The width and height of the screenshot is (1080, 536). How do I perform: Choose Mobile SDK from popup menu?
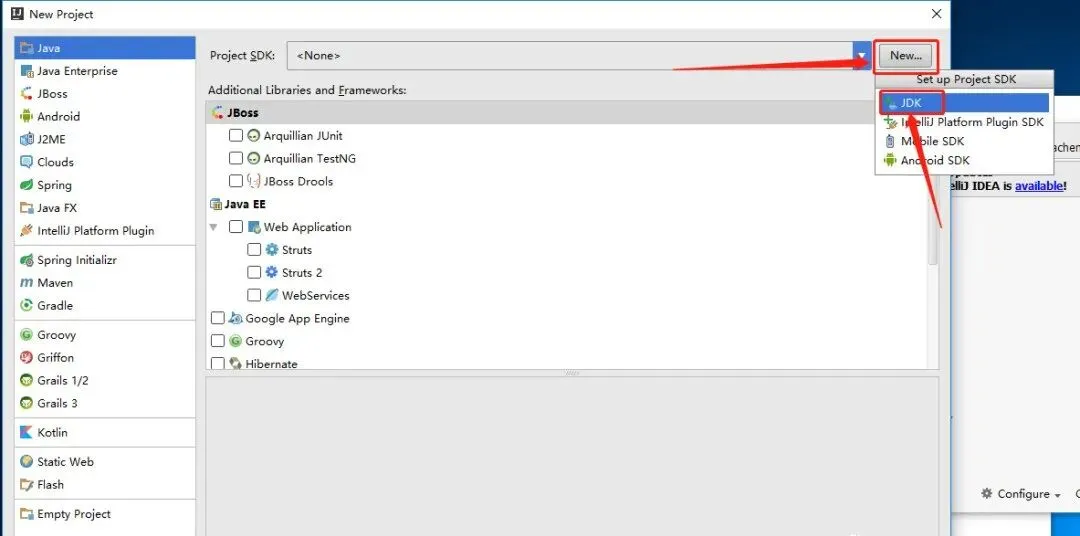click(x=964, y=141)
